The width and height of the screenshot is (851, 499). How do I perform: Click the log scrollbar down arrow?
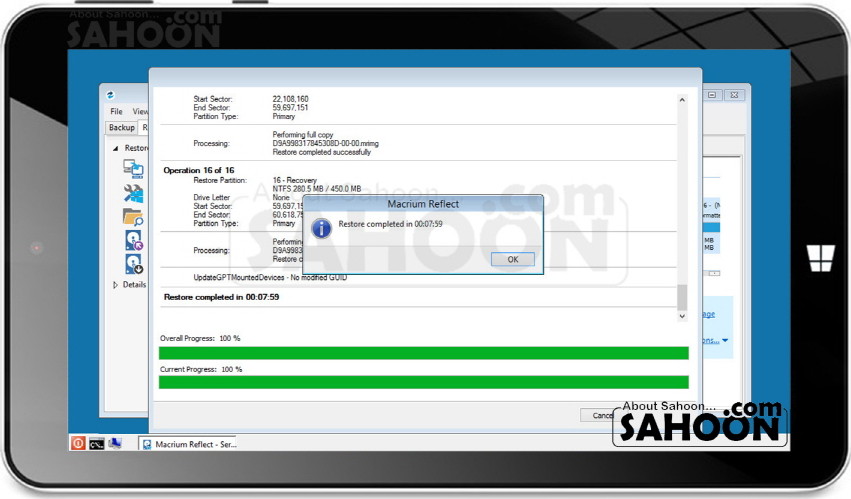click(682, 316)
